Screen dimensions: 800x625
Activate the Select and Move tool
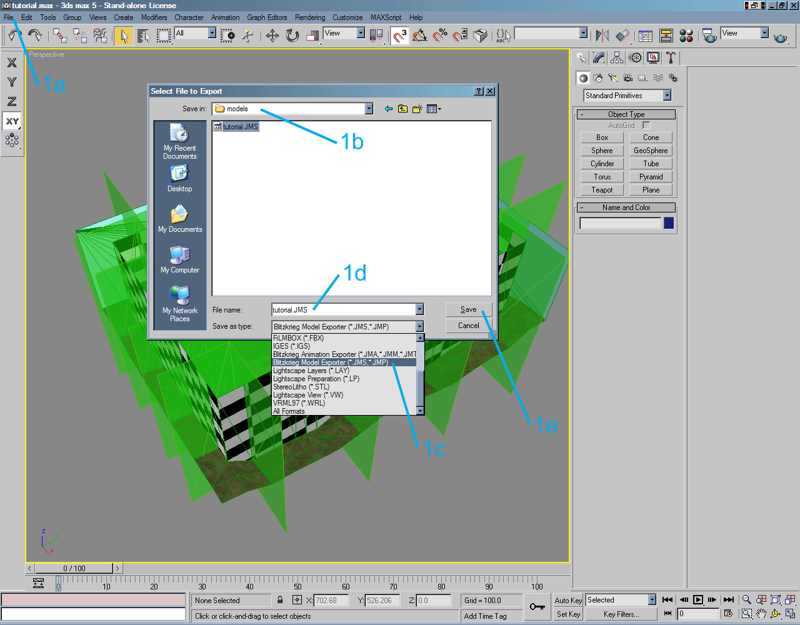point(271,35)
